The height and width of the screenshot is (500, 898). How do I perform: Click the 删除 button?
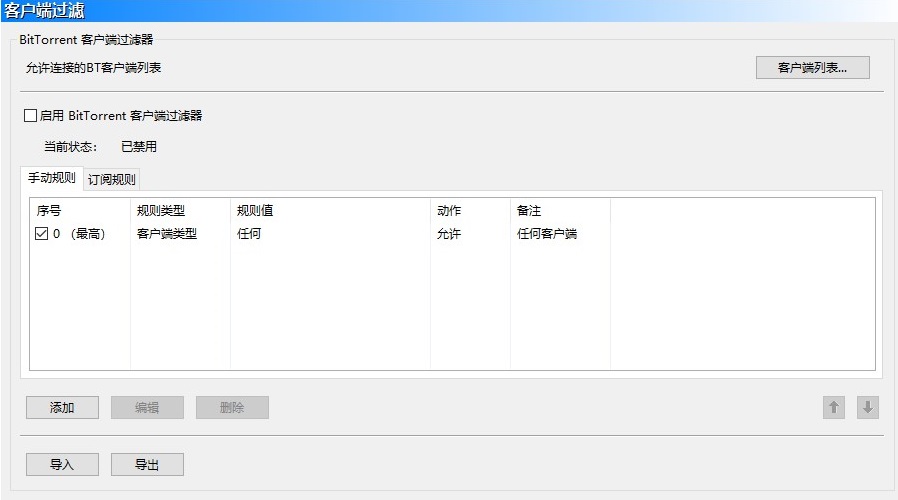(232, 408)
